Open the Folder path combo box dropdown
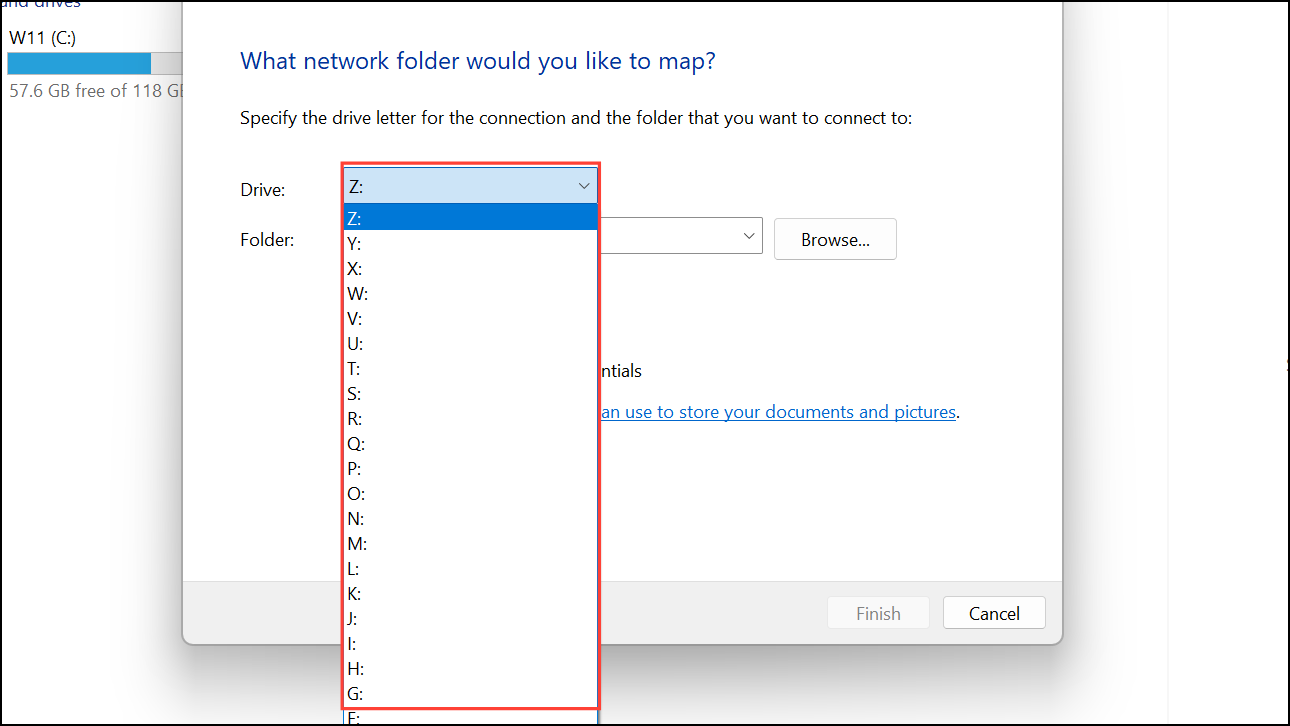Viewport: 1290px width, 726px height. 748,235
